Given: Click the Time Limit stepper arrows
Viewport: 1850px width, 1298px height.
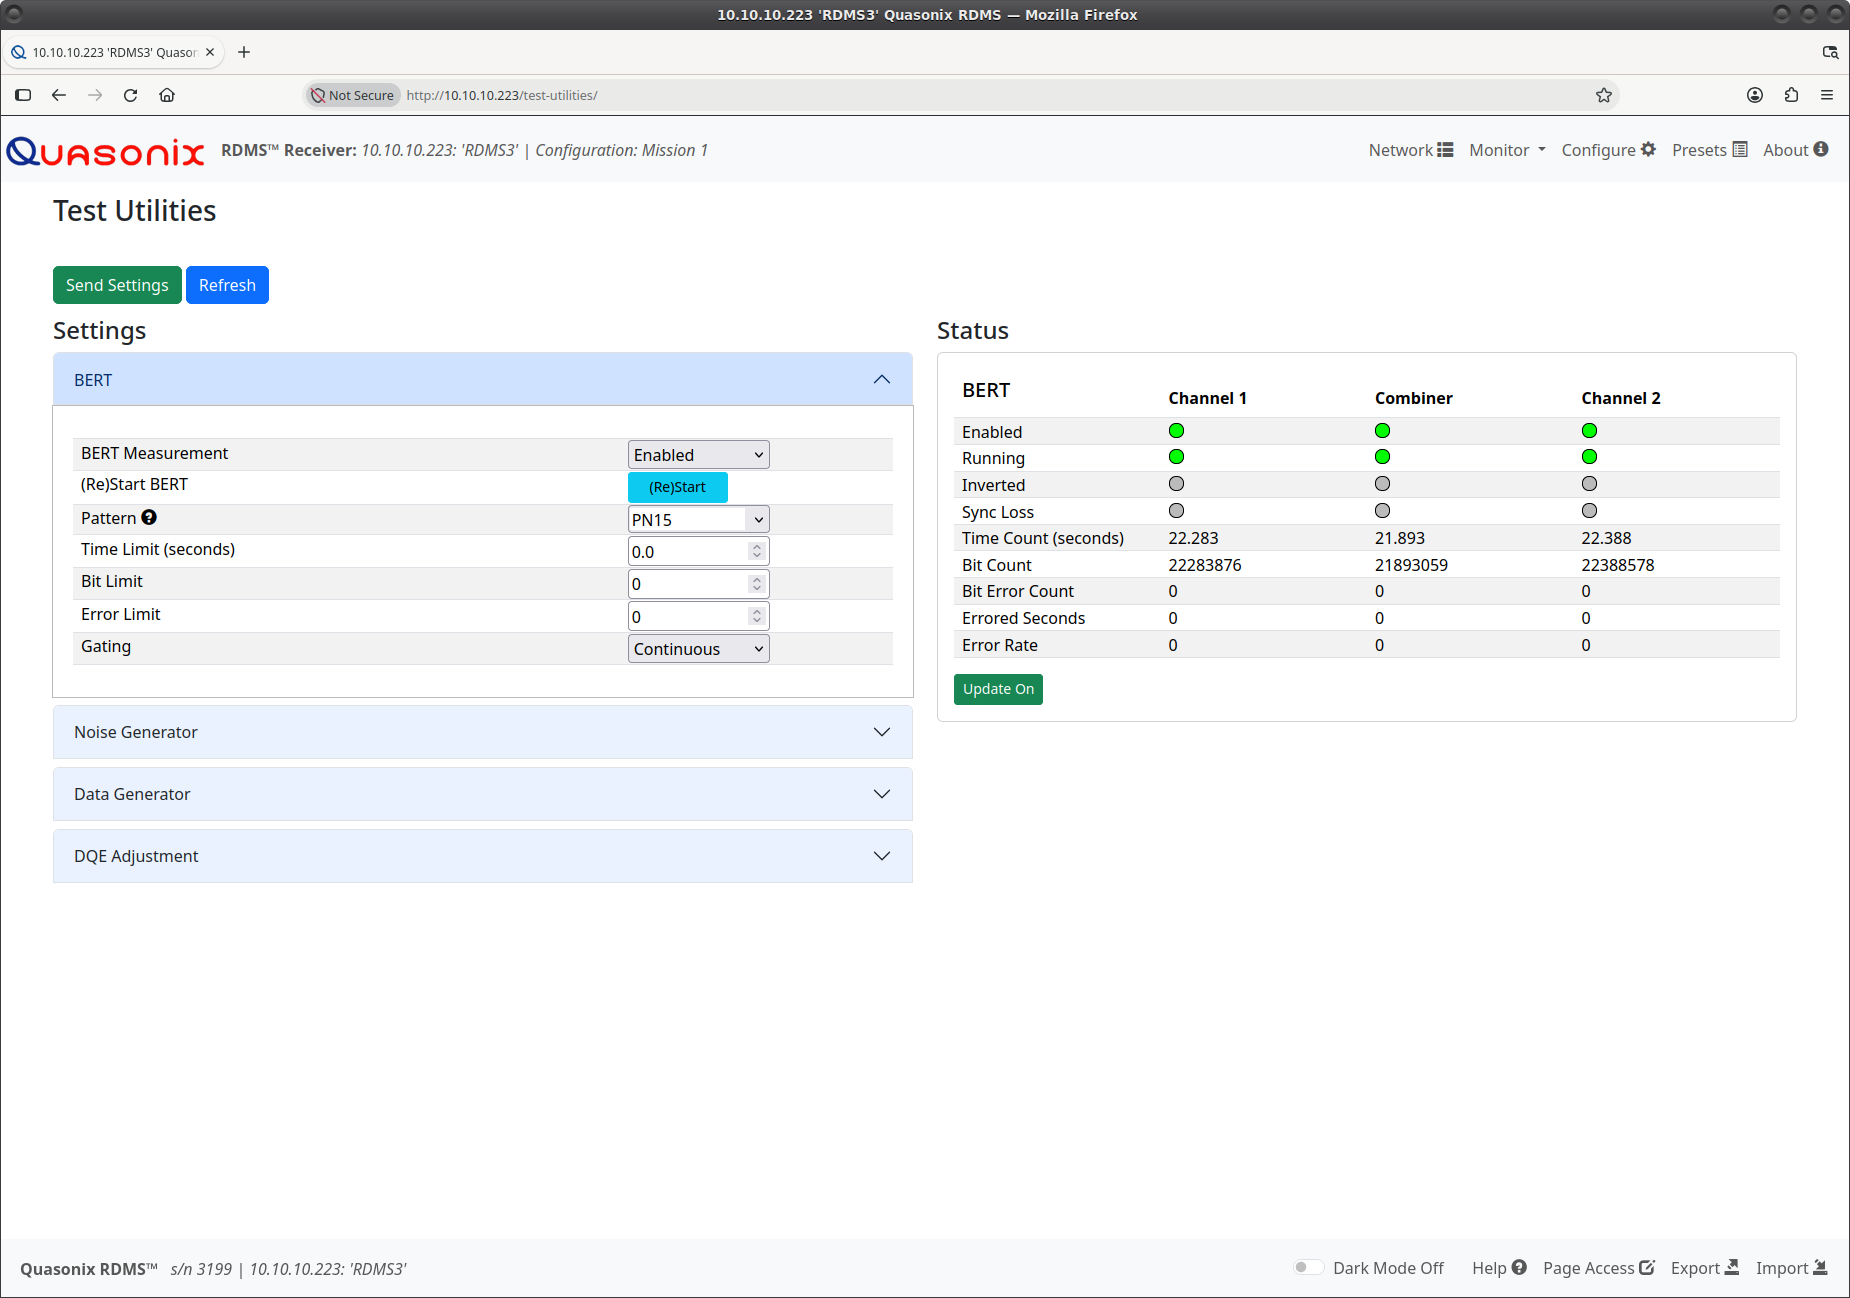Looking at the screenshot, I should [x=757, y=551].
